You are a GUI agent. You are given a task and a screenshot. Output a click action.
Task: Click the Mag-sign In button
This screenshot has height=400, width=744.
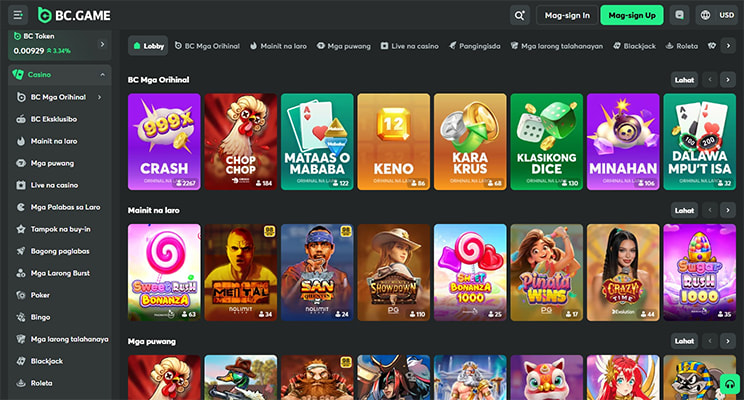point(567,15)
